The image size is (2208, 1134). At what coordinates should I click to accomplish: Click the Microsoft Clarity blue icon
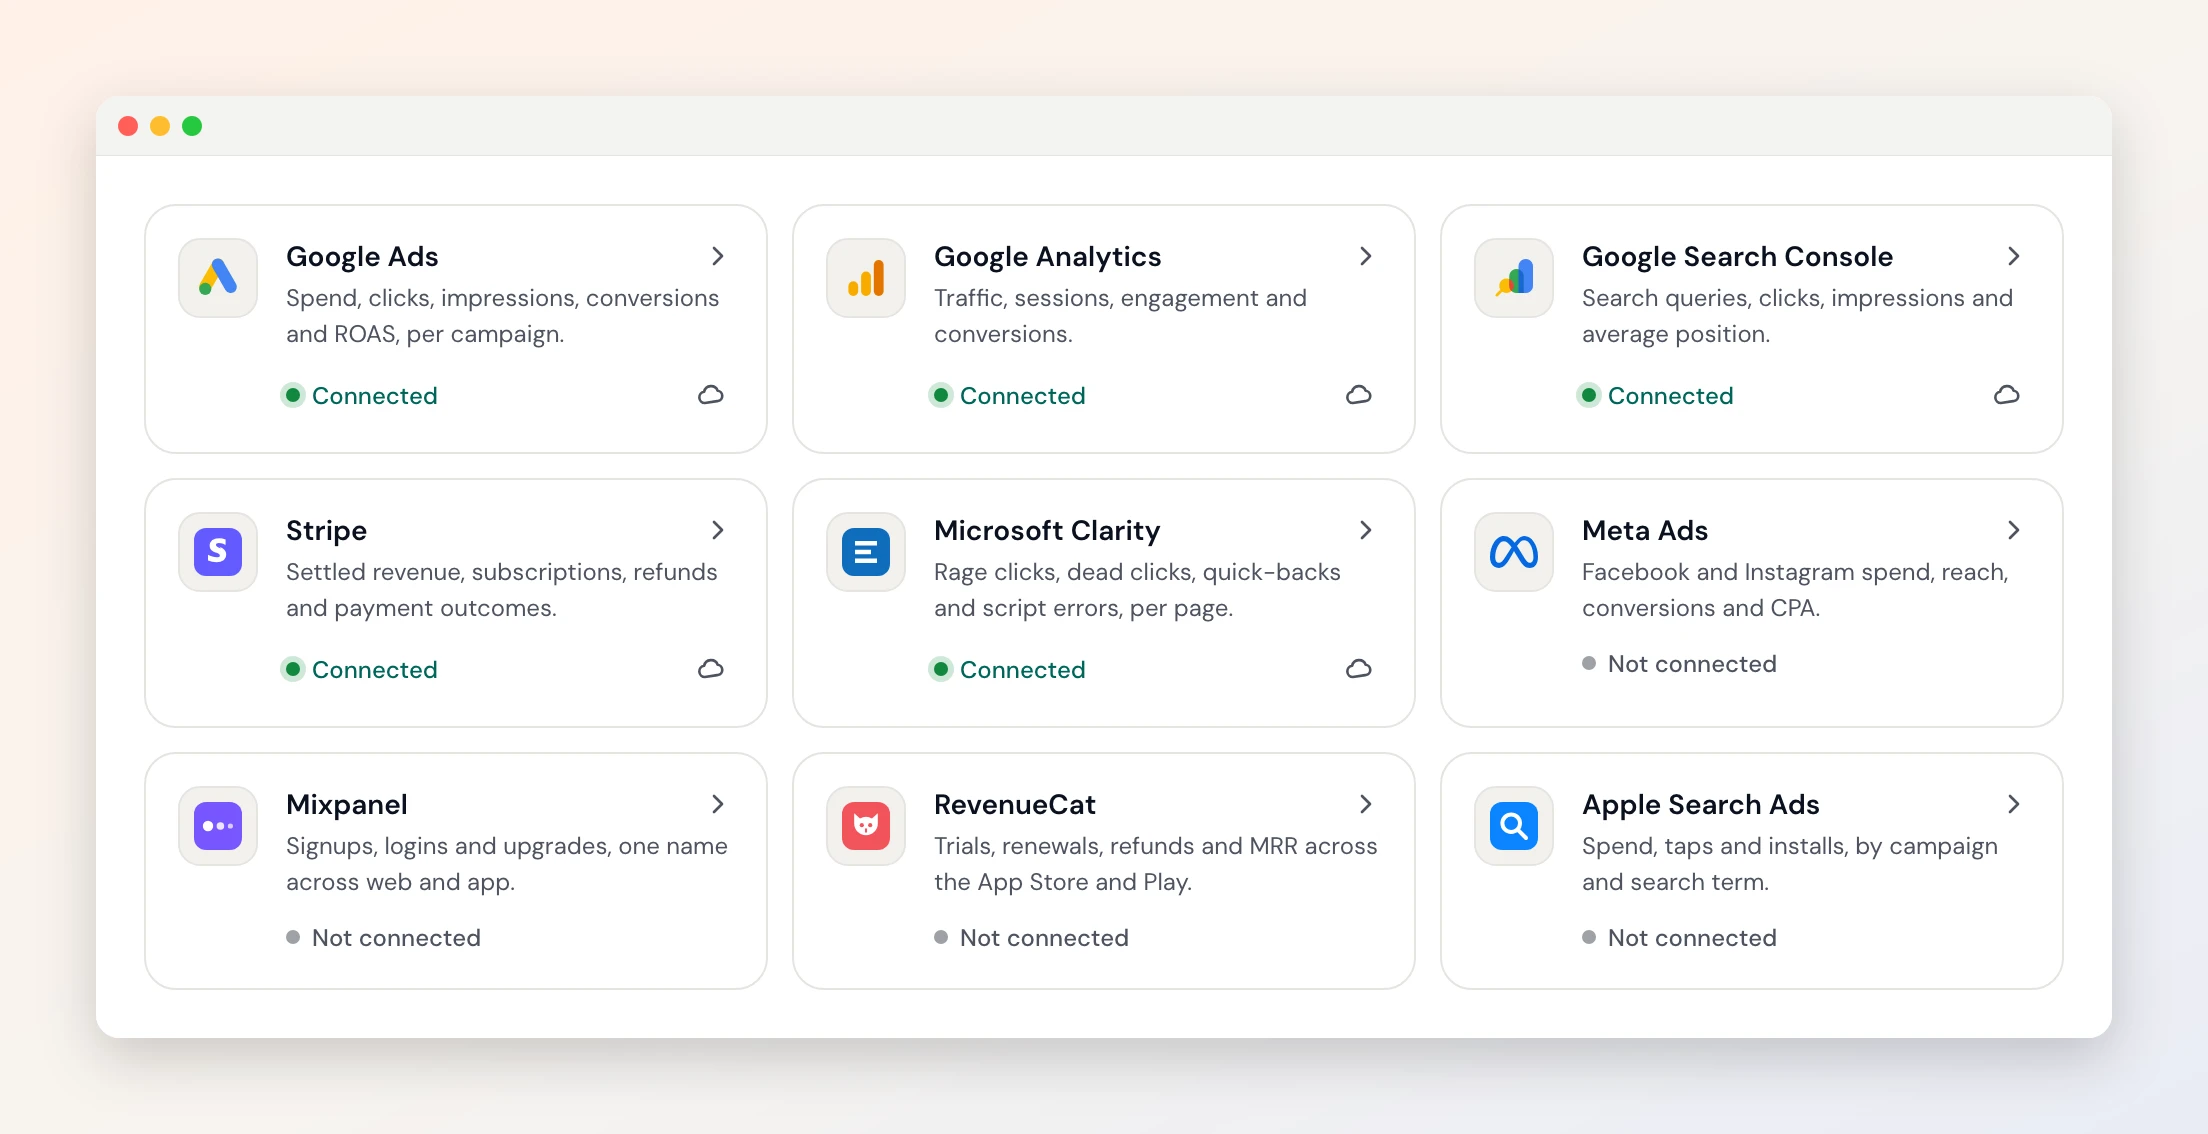point(866,552)
